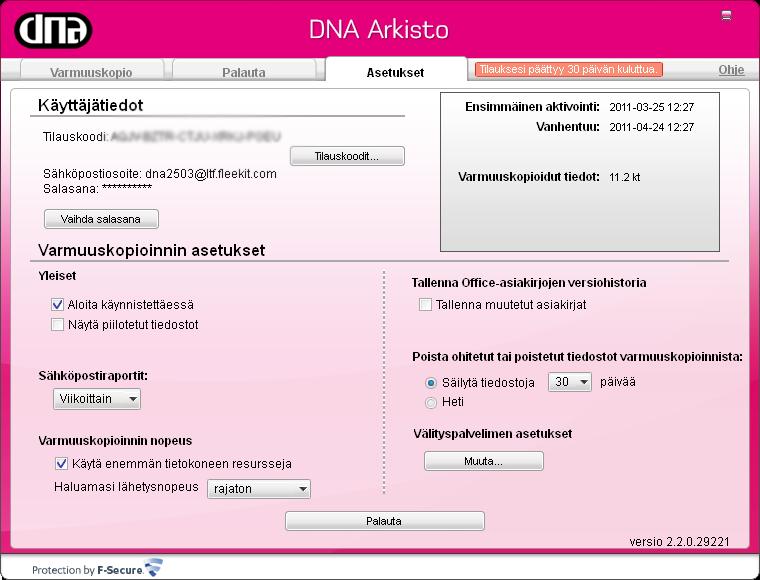
Task: Click the subscription expiring notice banner
Action: (x=569, y=69)
